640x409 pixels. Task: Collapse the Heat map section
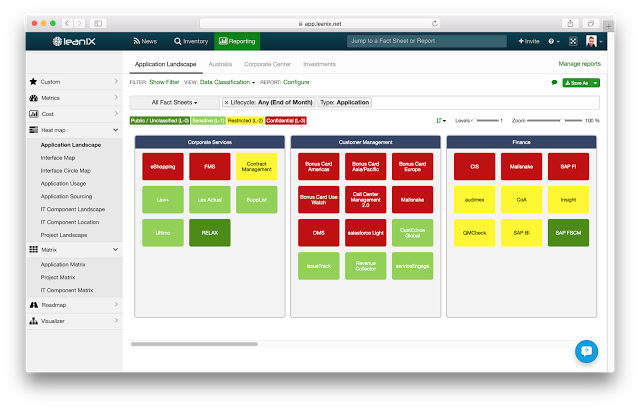[74, 130]
